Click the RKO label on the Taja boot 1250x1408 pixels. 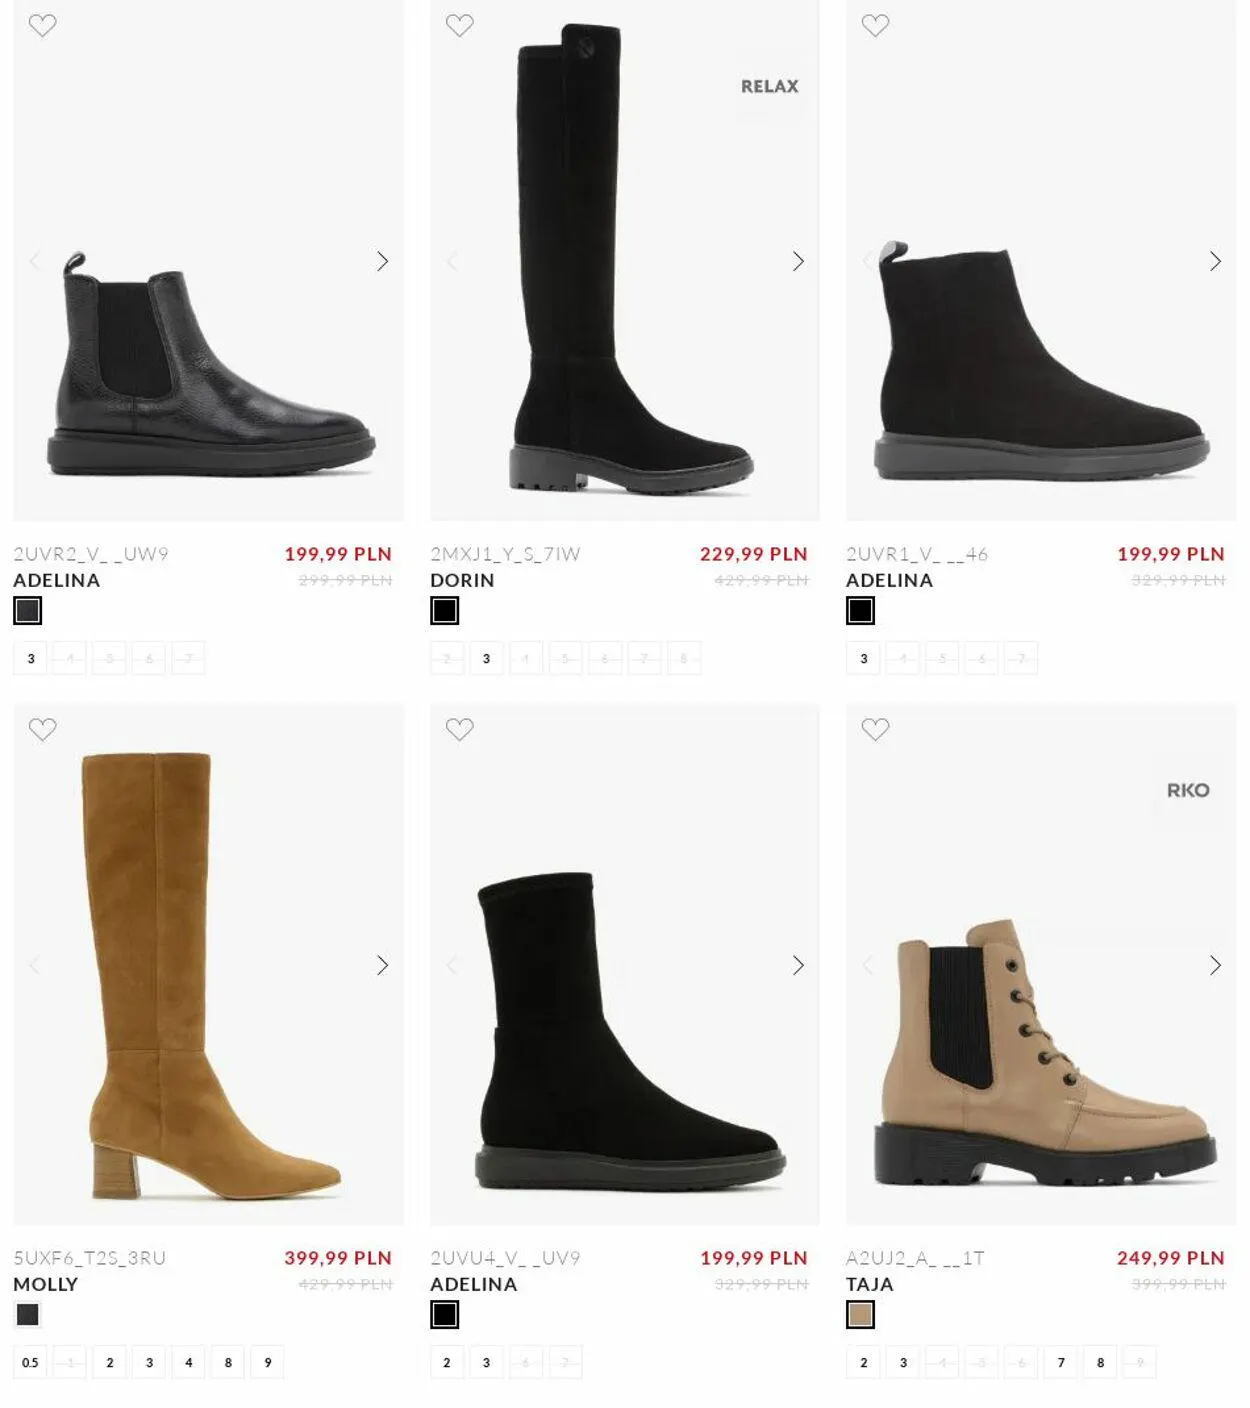coord(1188,790)
